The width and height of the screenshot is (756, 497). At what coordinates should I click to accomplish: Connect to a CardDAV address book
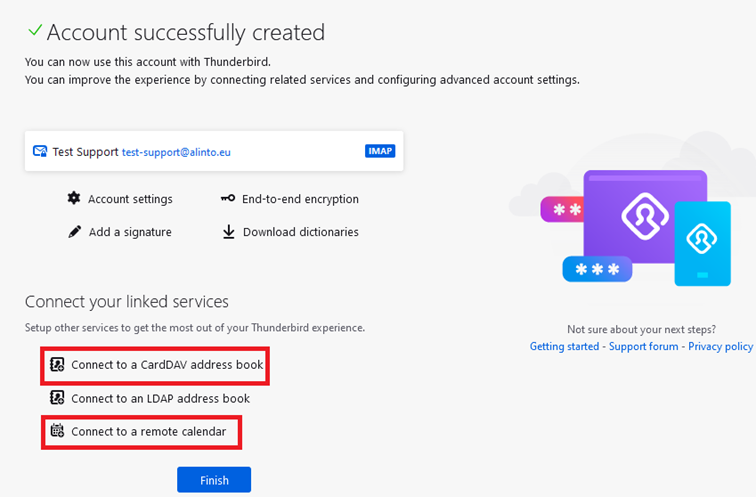[167, 365]
